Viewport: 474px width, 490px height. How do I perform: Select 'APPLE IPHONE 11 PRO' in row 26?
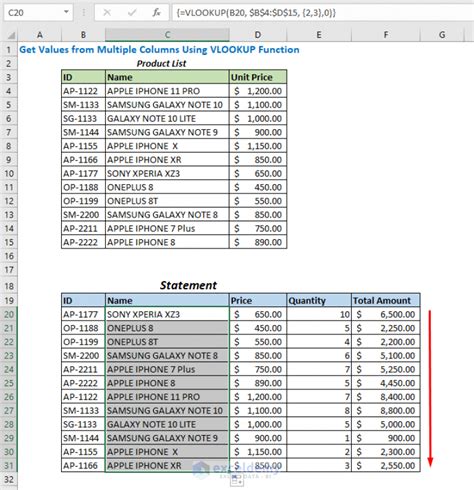(x=167, y=397)
